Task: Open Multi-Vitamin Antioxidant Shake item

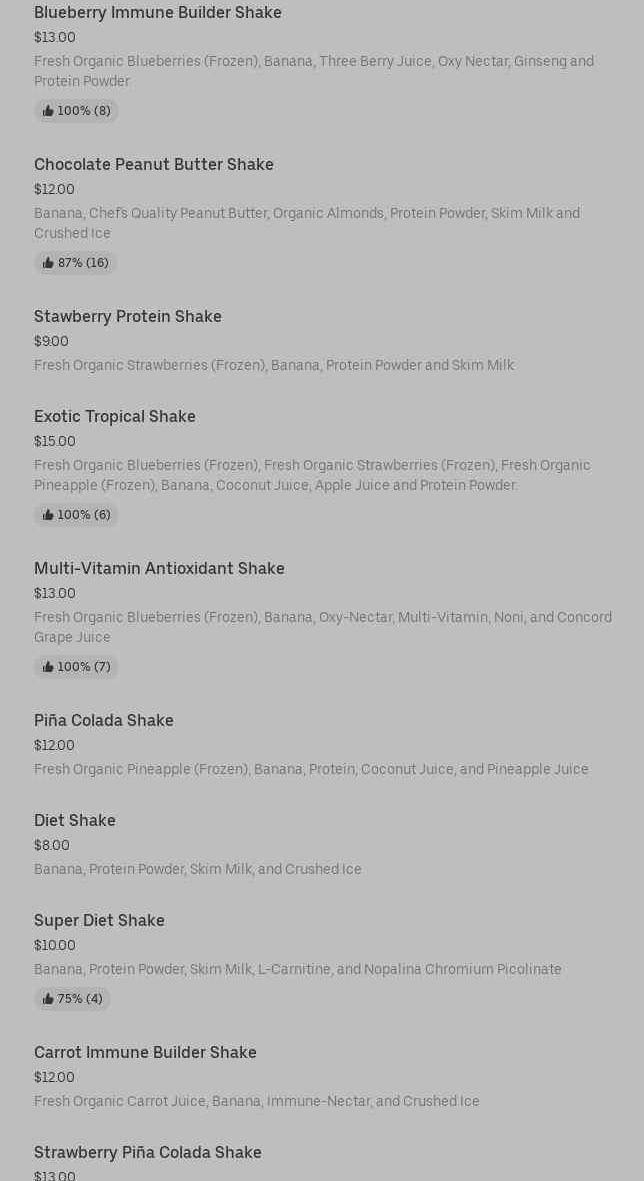Action: [159, 568]
